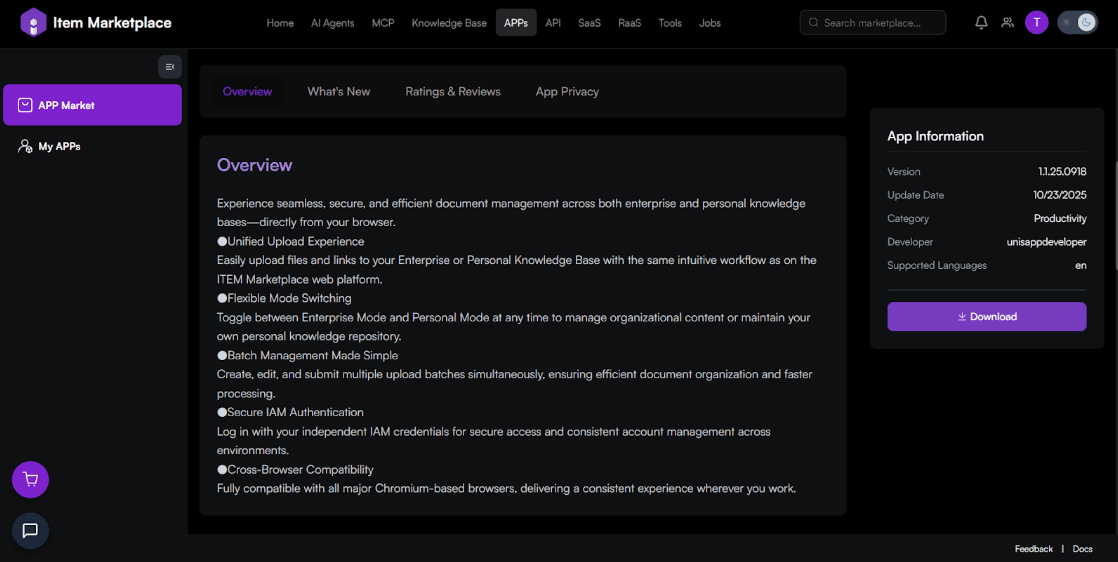Collapse the left sidebar panel
This screenshot has width=1118, height=562.
170,67
